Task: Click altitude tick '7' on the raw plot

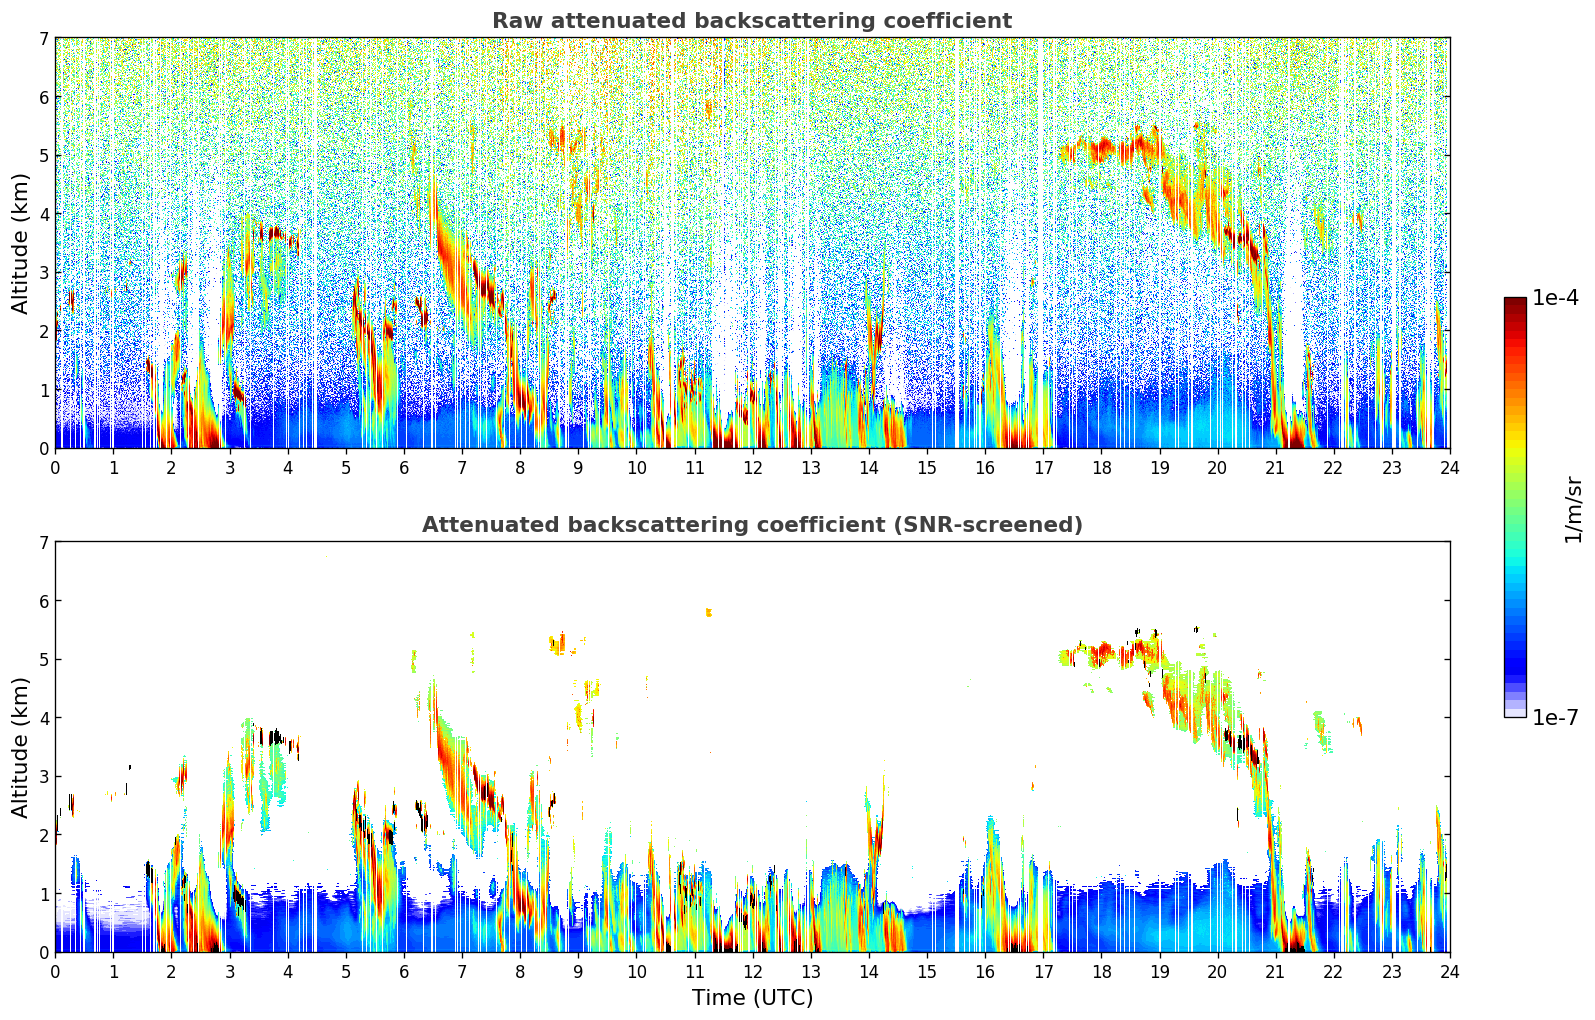Action: click(43, 38)
